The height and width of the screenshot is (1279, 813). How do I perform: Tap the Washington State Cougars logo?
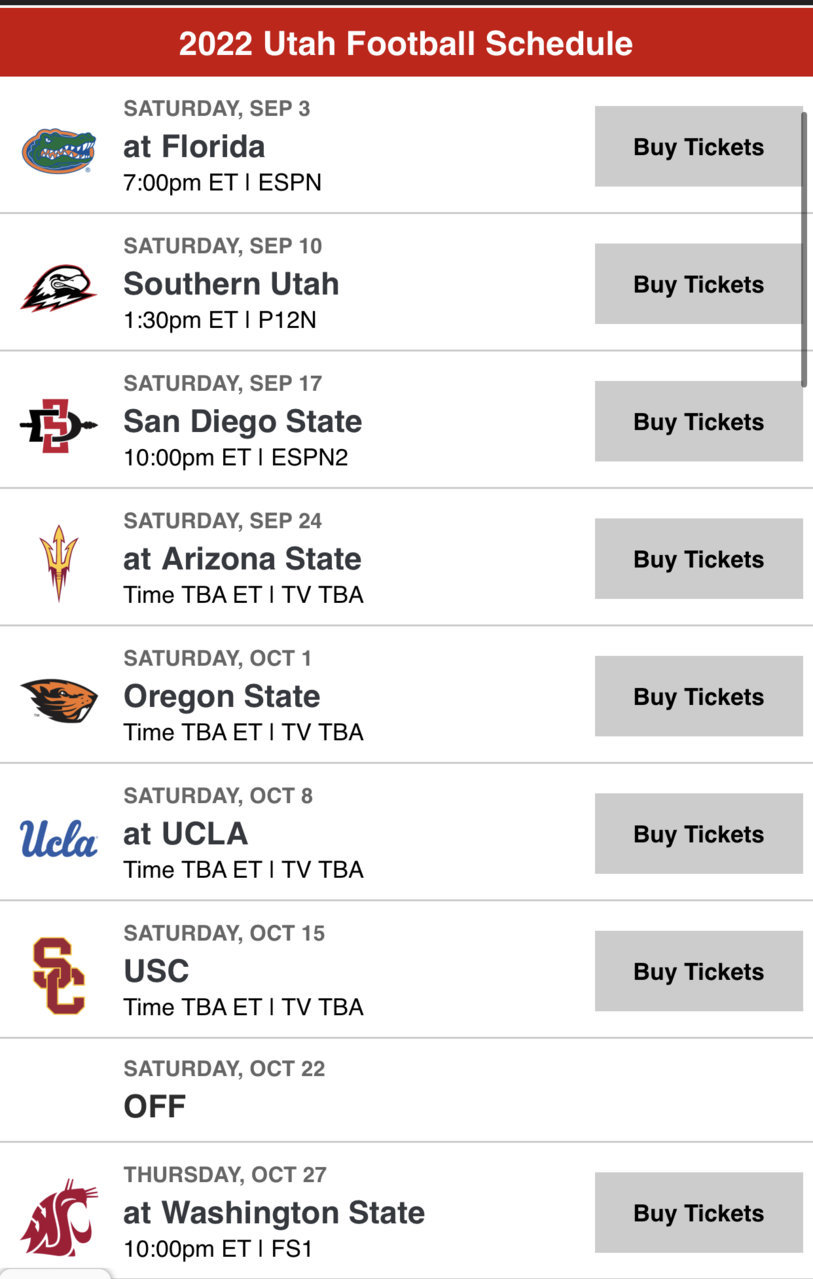pos(59,1216)
